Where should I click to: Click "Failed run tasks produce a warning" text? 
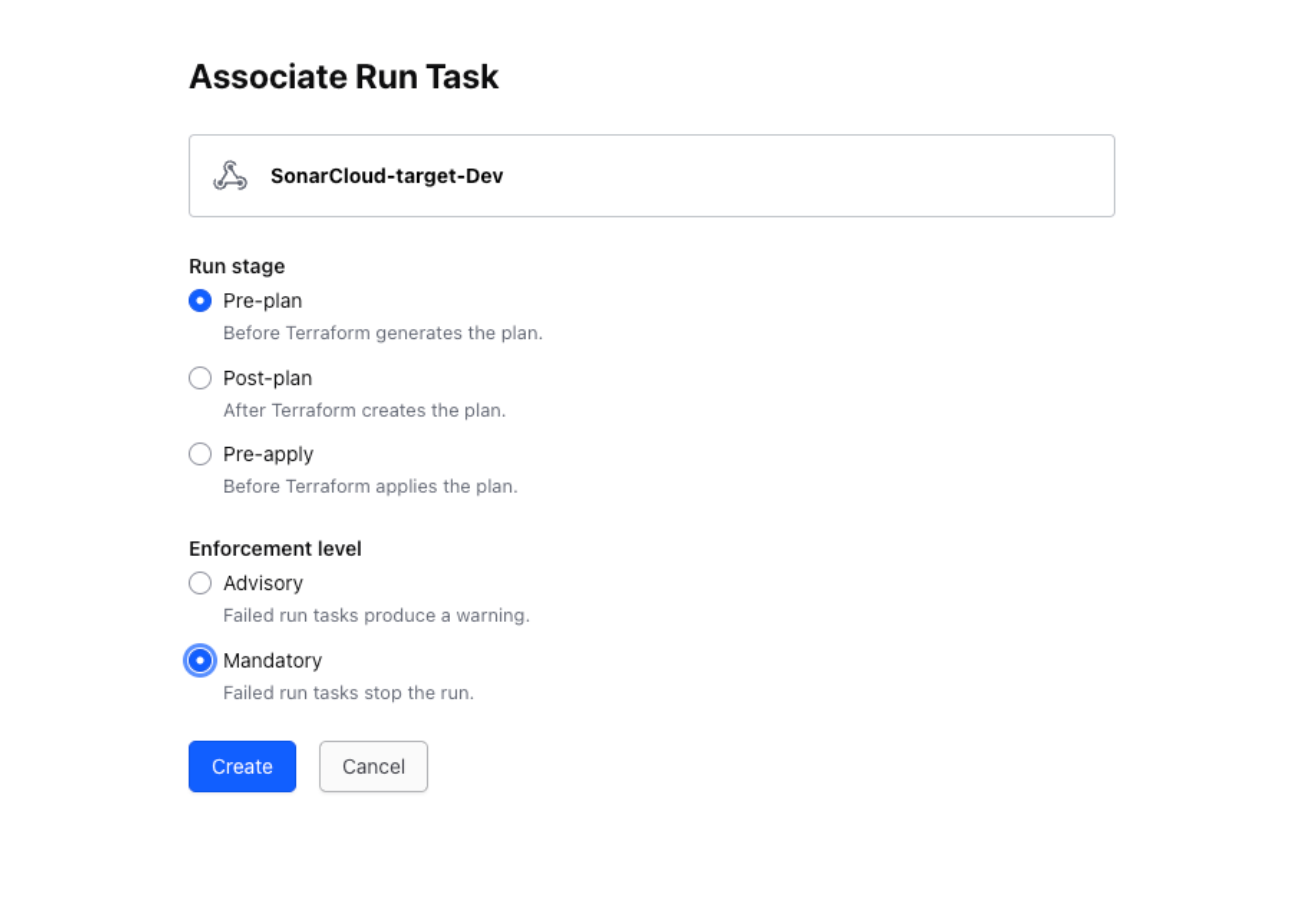(x=376, y=615)
